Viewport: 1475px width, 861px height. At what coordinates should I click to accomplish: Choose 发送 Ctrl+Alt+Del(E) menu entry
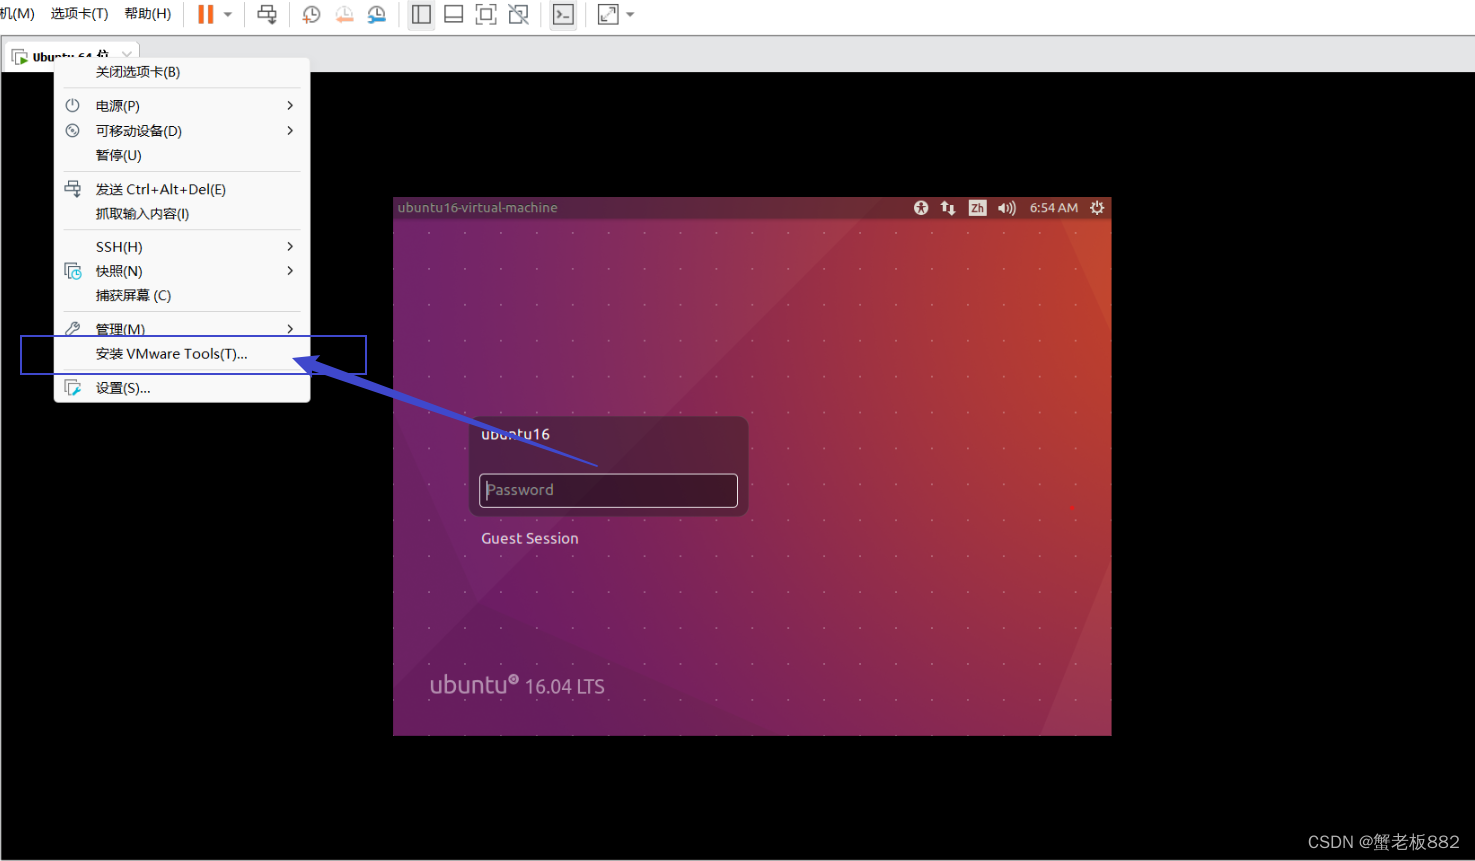tap(182, 189)
